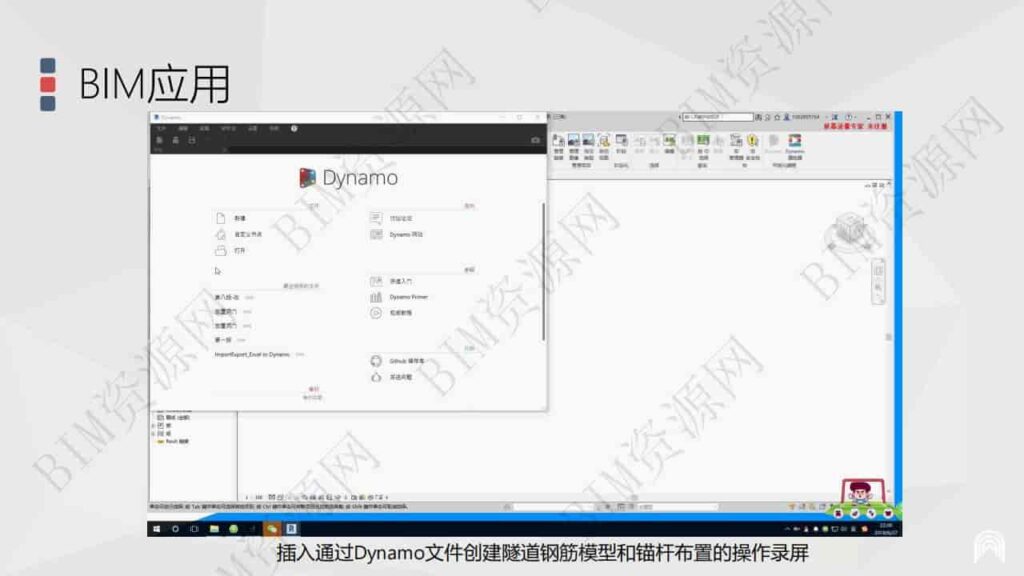Screen dimensions: 1024x576
Task: Click the ViewCube in the Revit view
Action: click(850, 231)
